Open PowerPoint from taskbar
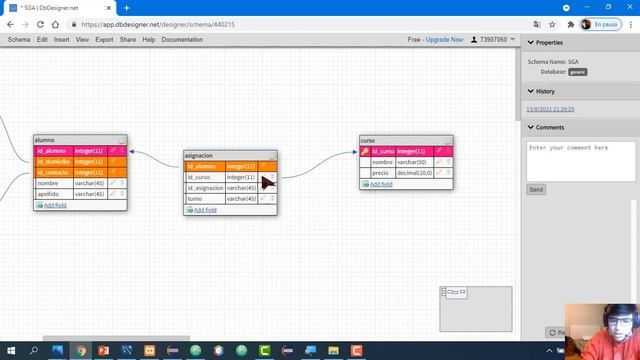 pos(104,351)
